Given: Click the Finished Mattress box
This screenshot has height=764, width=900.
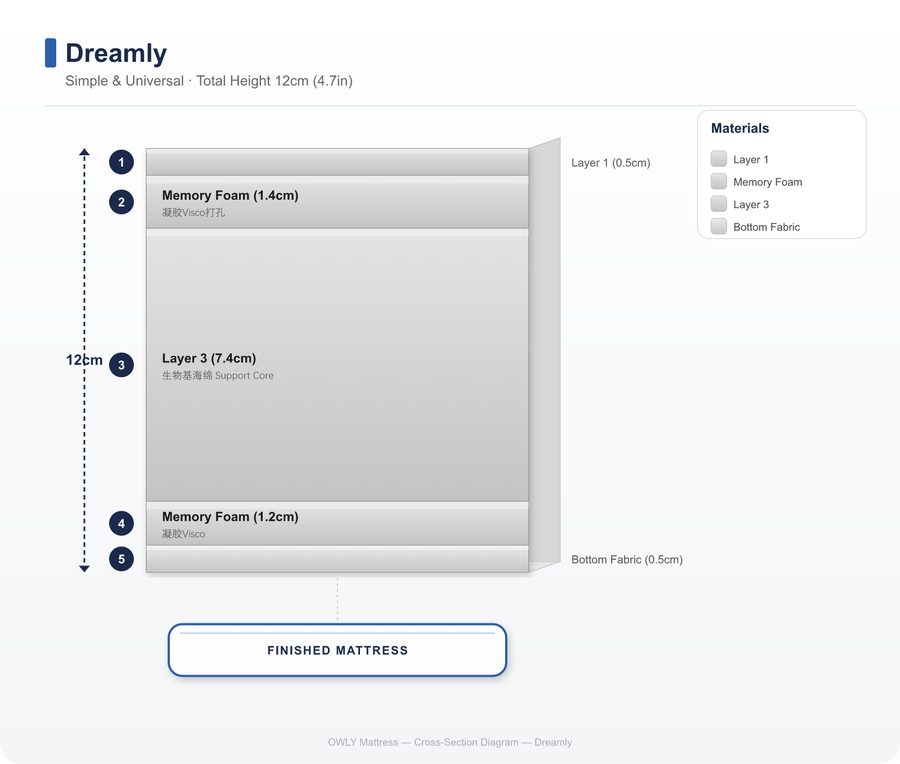Looking at the screenshot, I should tap(338, 650).
